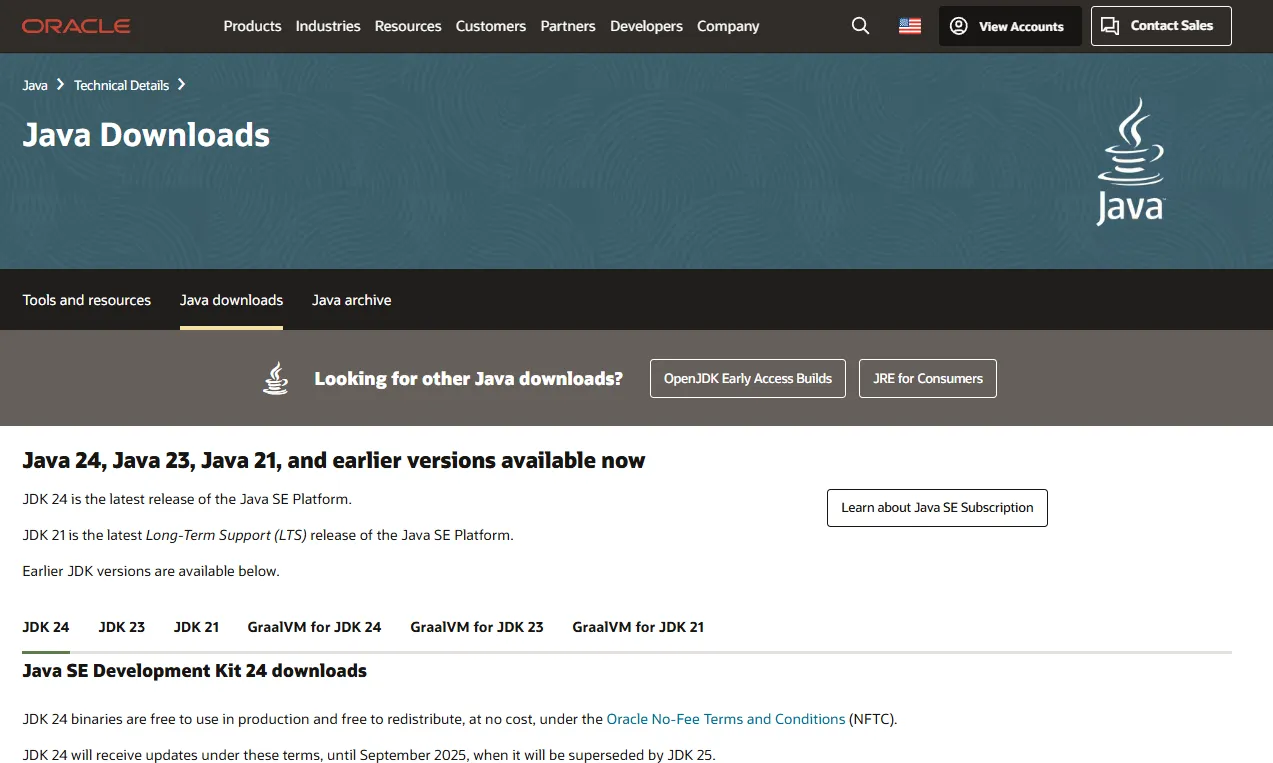Open the Industries menu
Image resolution: width=1273 pixels, height=763 pixels.
[328, 26]
